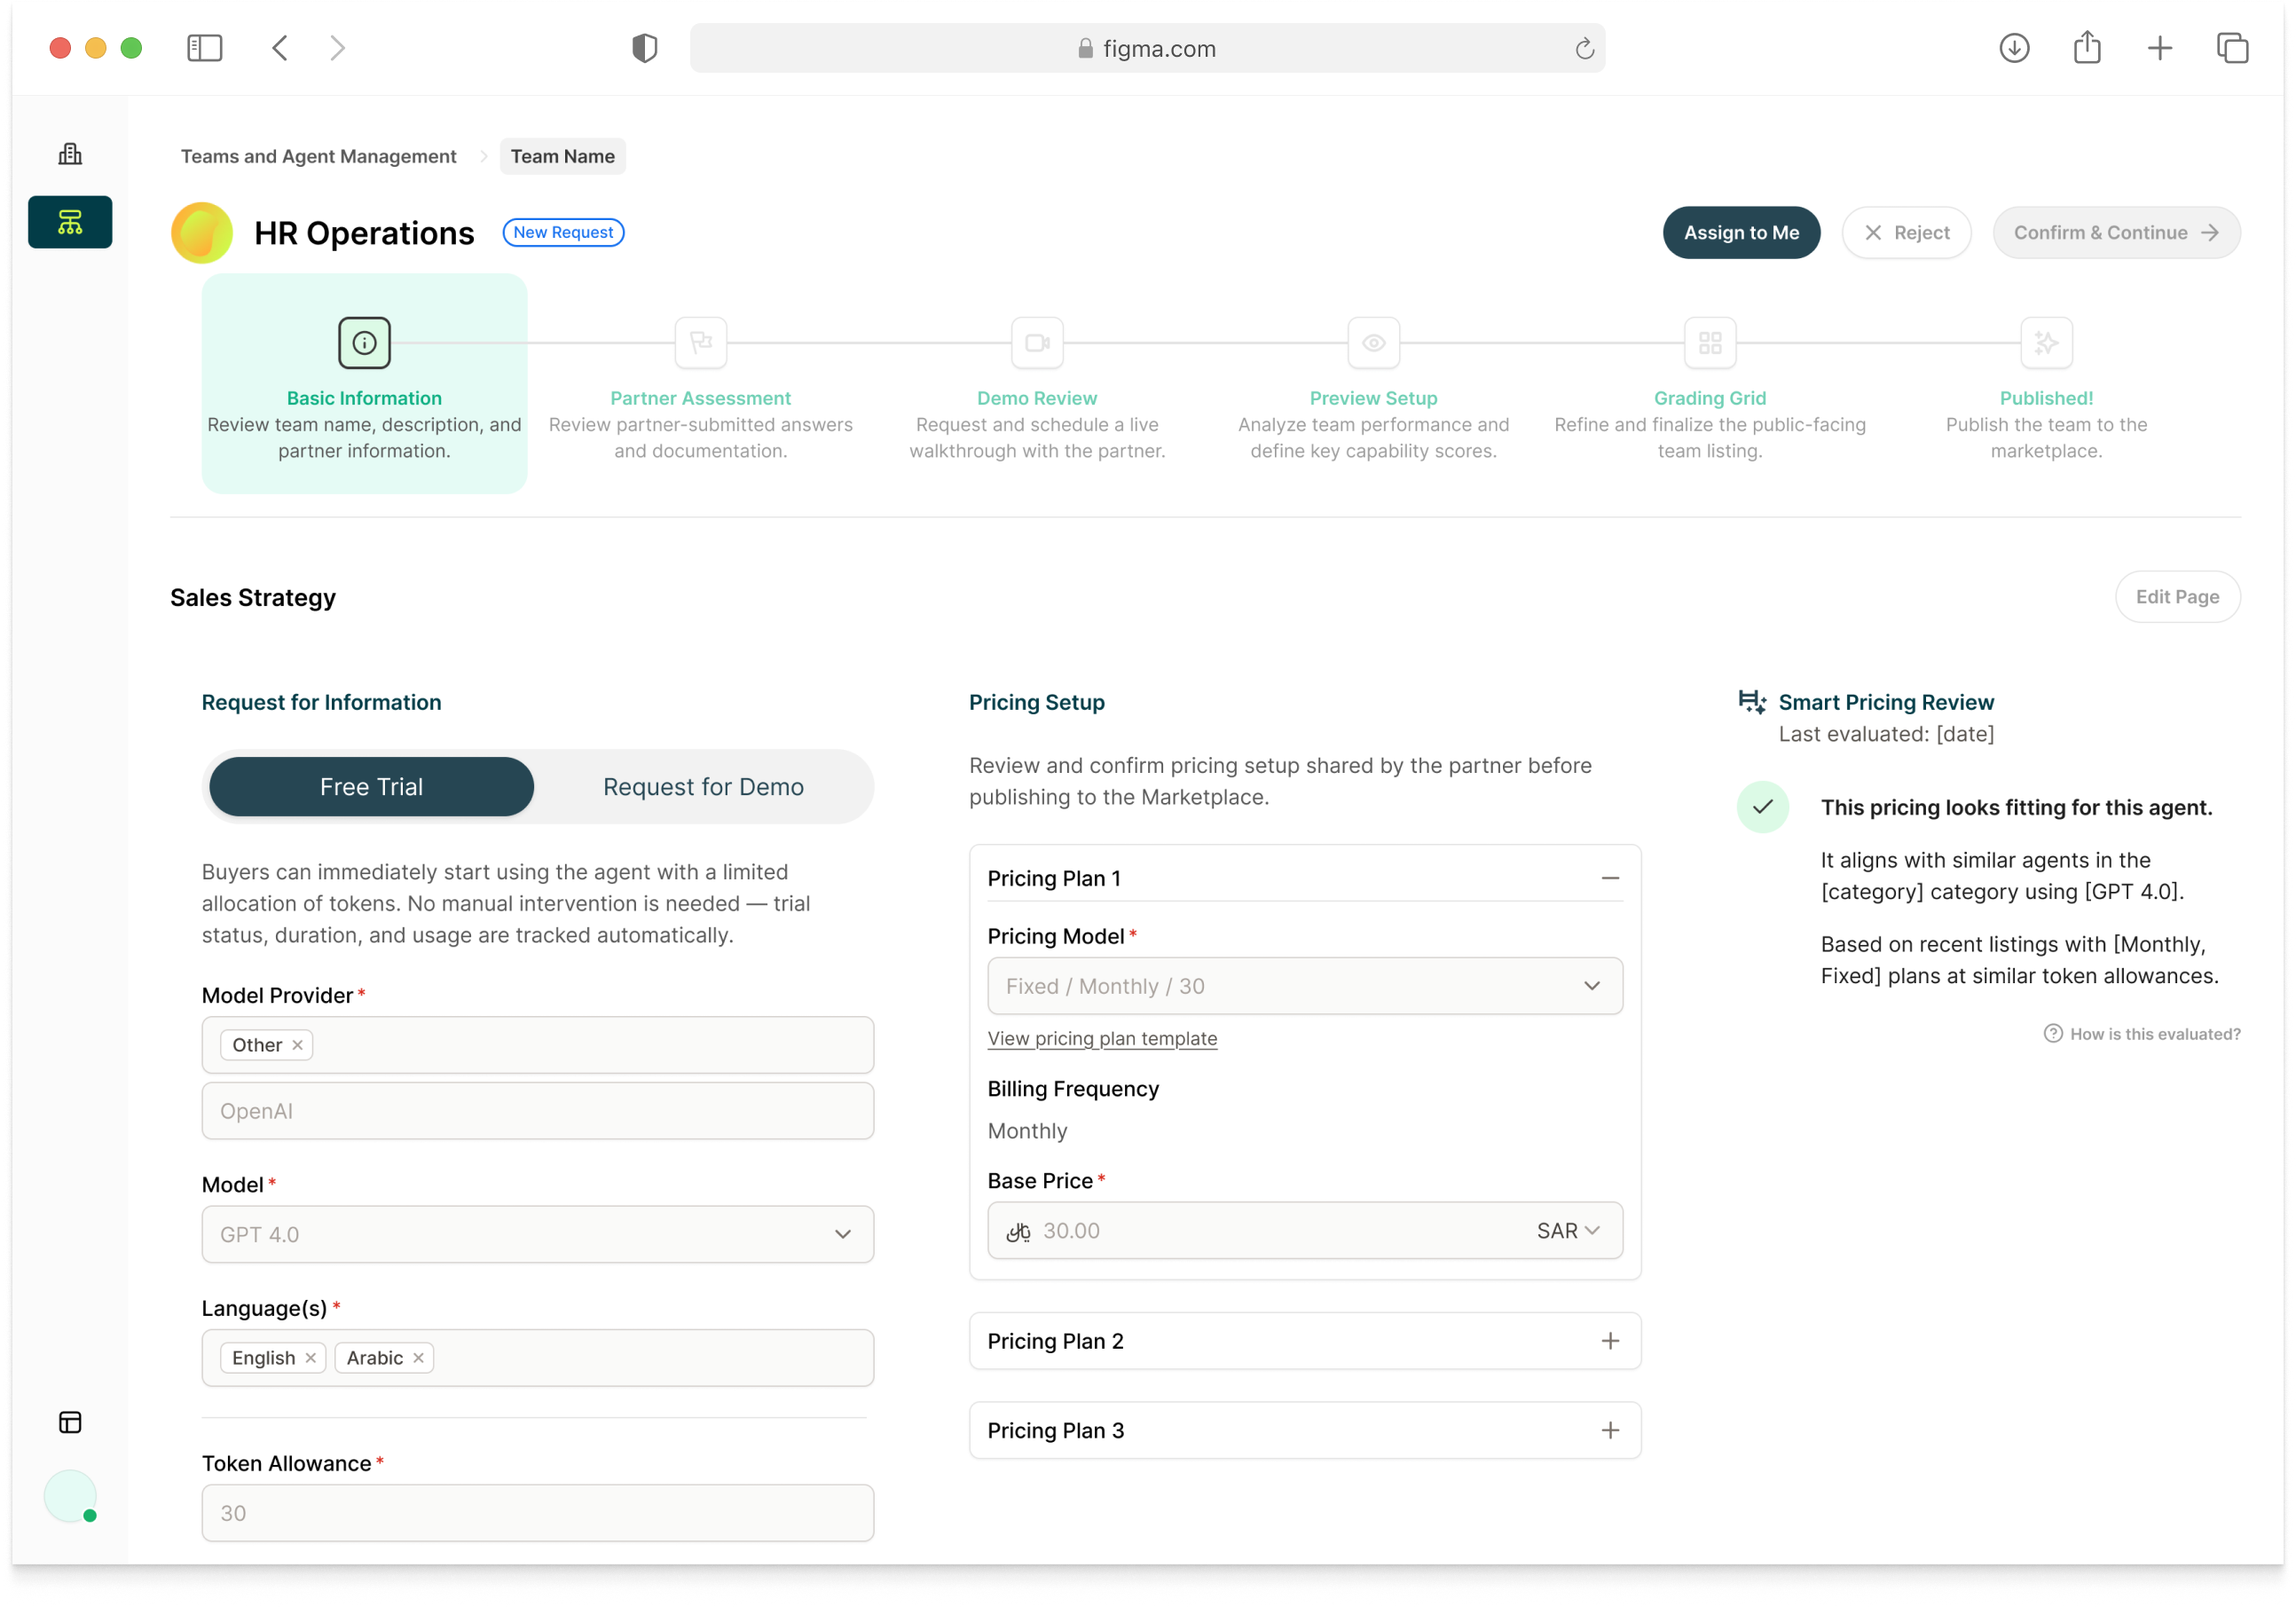Expand the Pricing Model dropdown
Image resolution: width=2296 pixels, height=1607 pixels.
(1304, 986)
